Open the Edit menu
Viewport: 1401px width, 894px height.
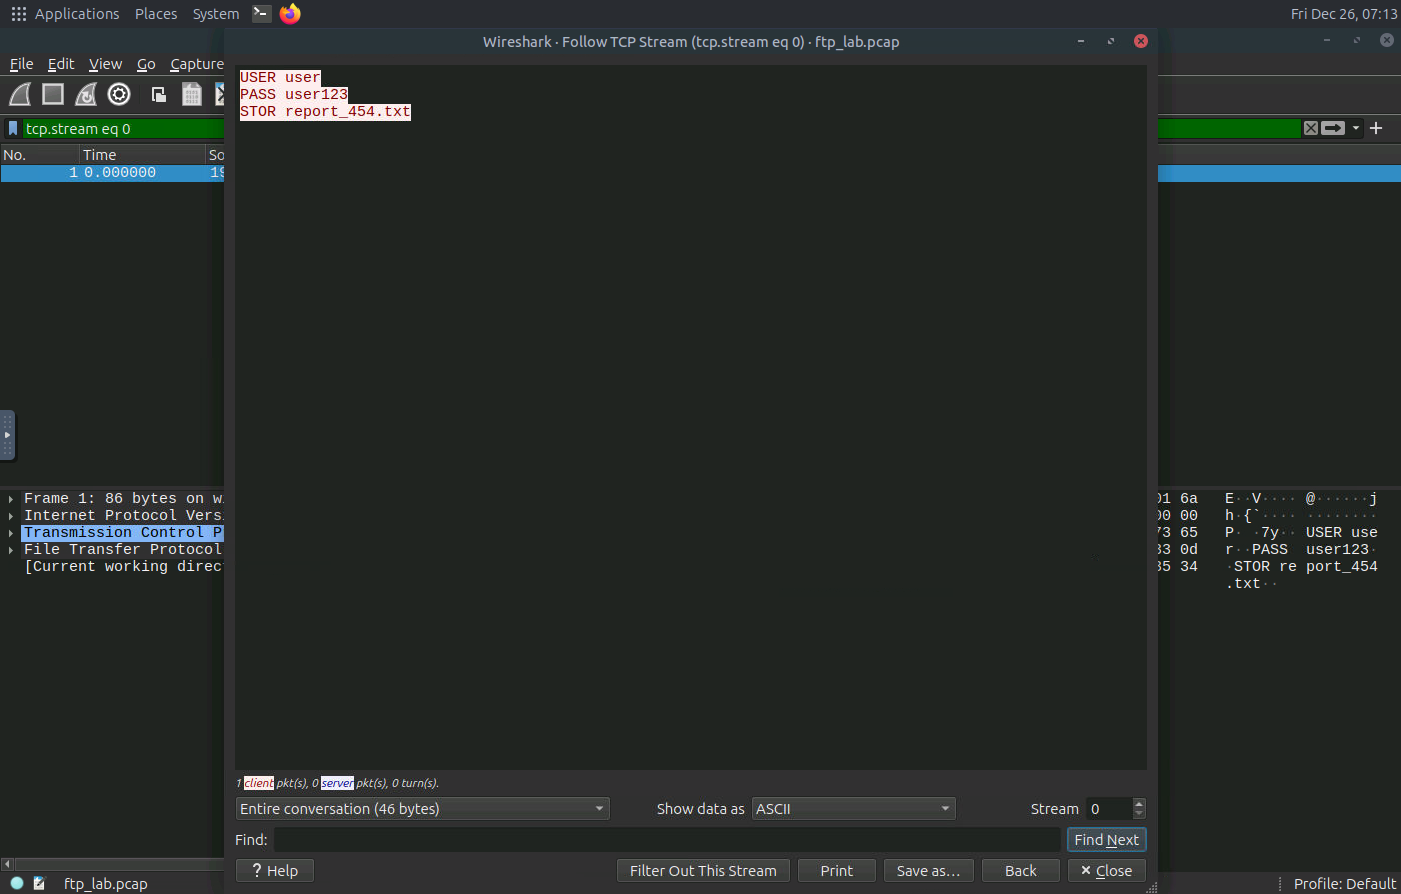61,64
